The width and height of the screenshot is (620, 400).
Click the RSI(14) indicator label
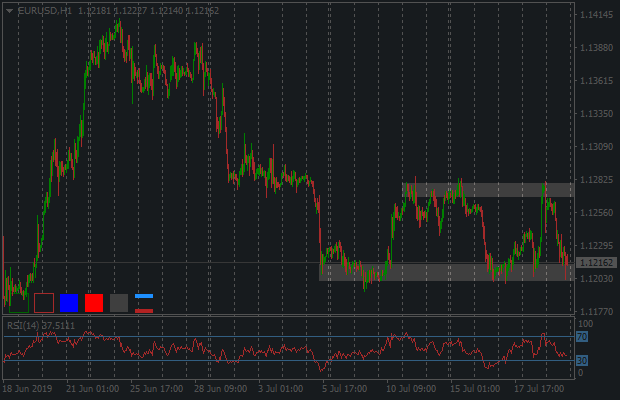pyautogui.click(x=40, y=325)
